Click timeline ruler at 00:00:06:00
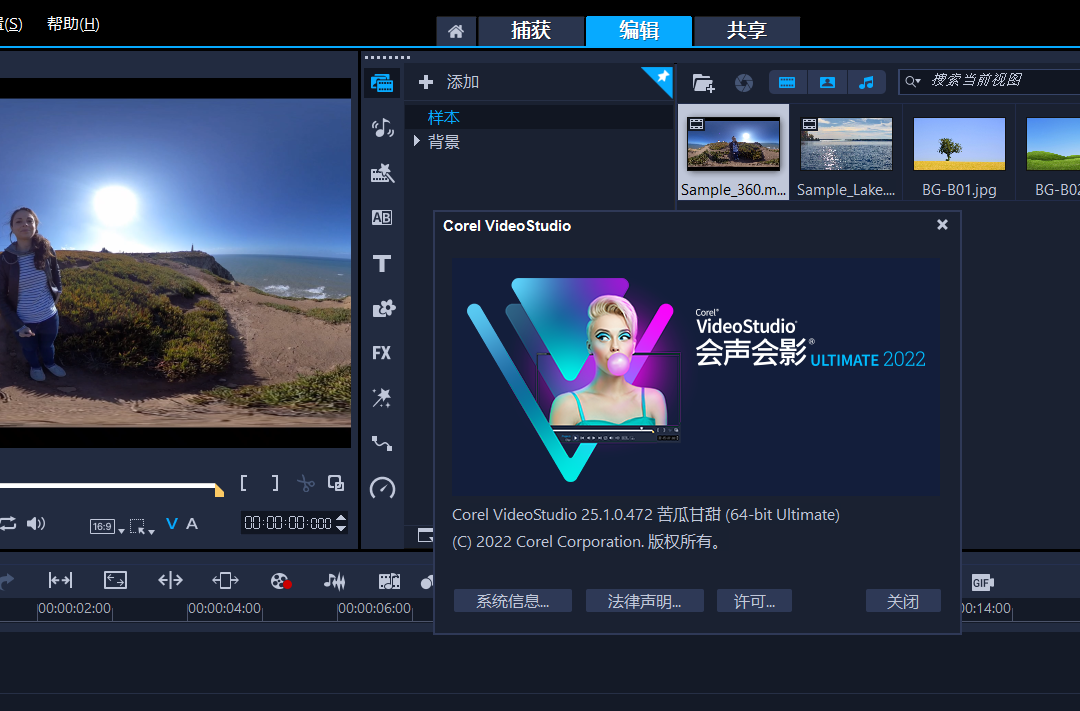This screenshot has height=711, width=1080. coord(375,608)
